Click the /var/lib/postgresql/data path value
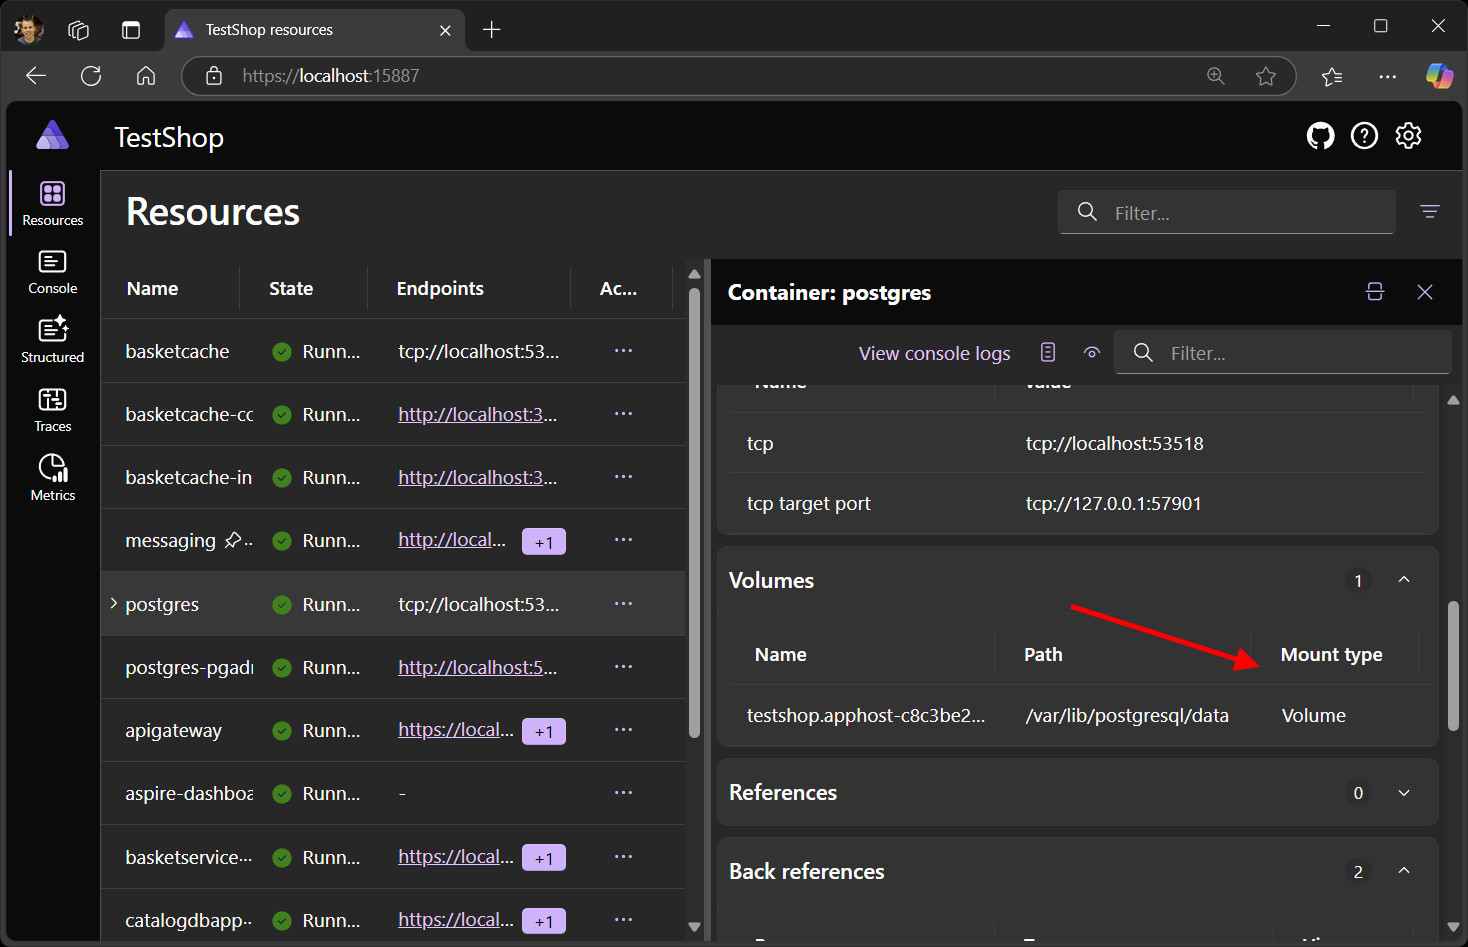The image size is (1468, 947). 1127,715
